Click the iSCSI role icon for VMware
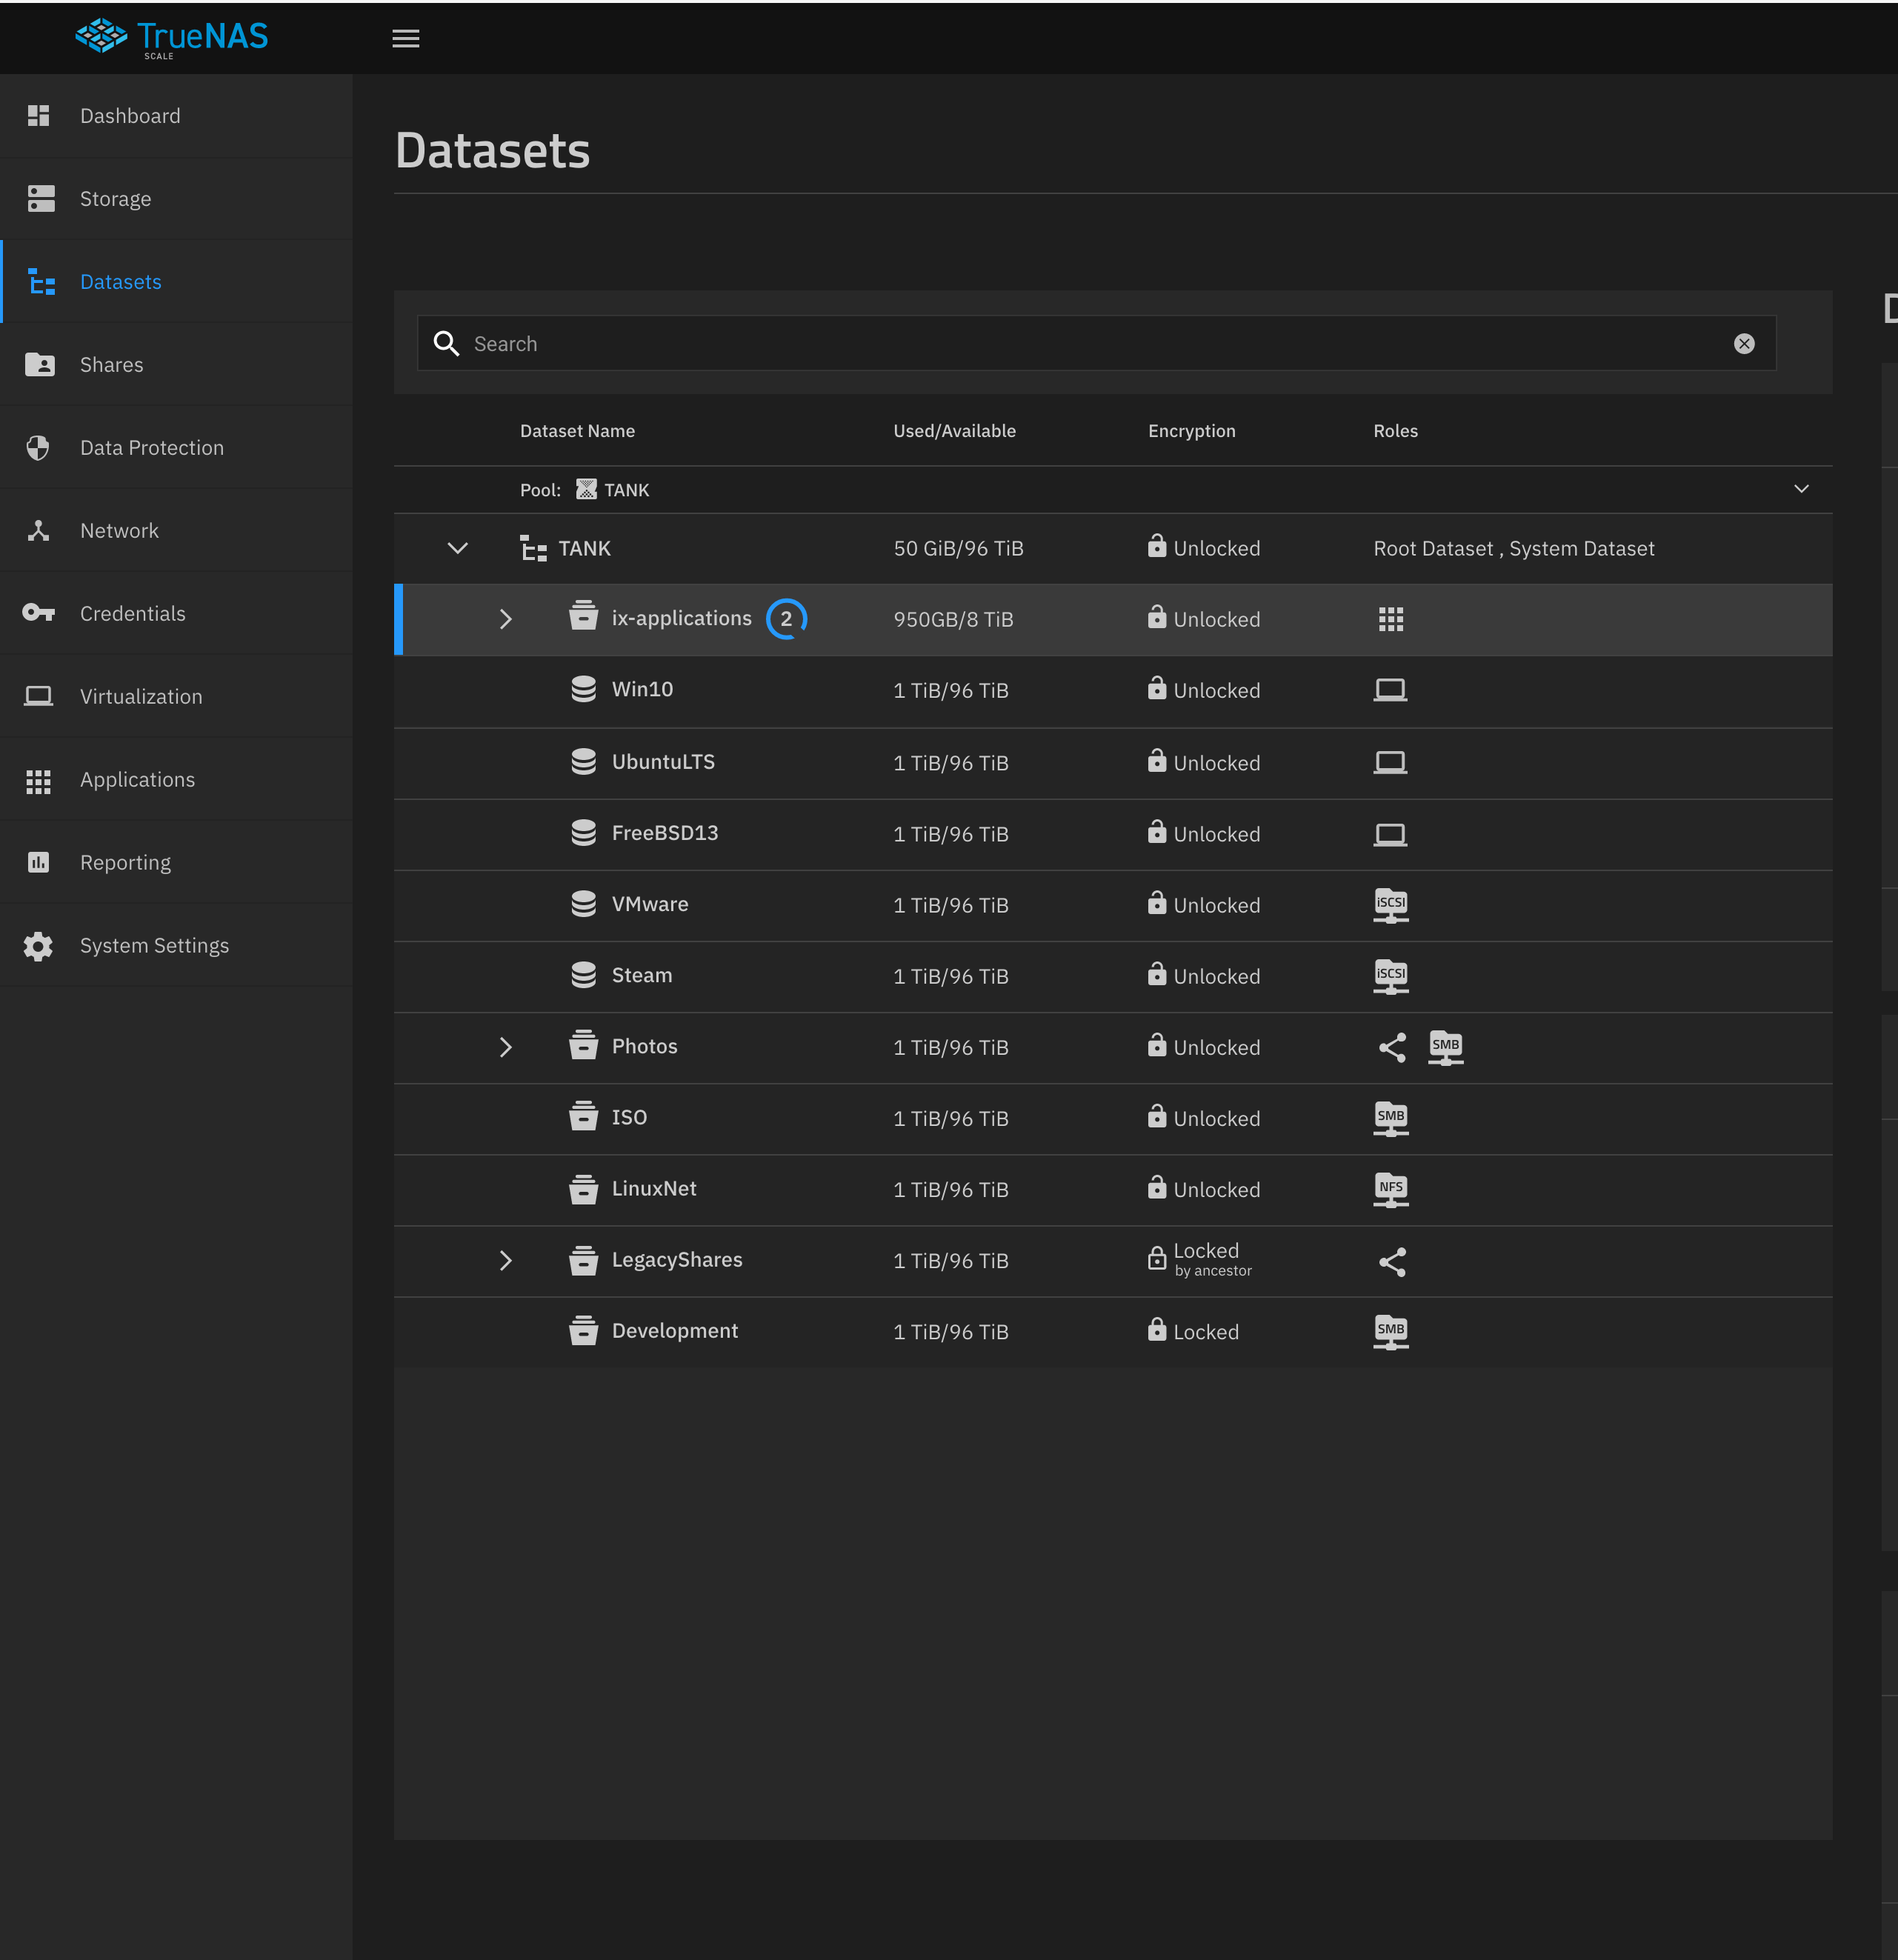1898x1960 pixels. tap(1390, 905)
